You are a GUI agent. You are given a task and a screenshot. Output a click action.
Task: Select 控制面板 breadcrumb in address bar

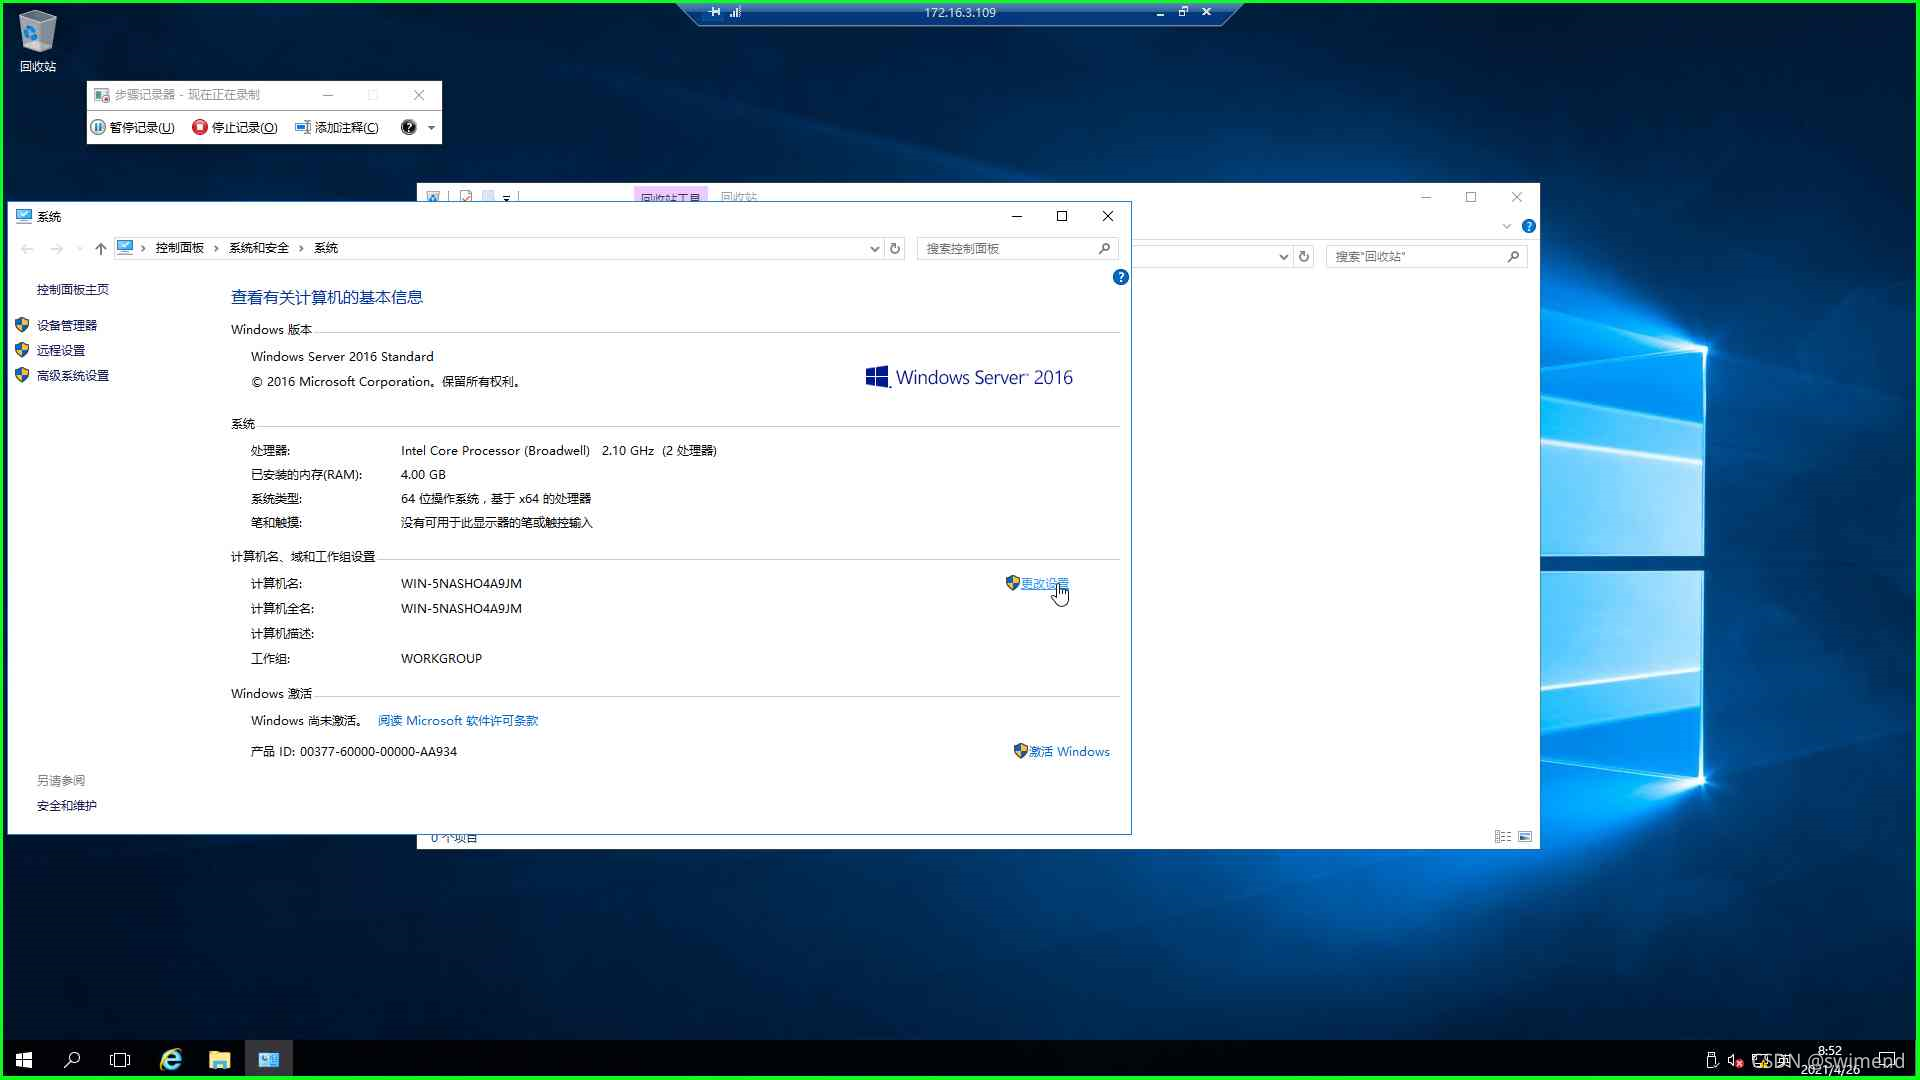tap(179, 248)
